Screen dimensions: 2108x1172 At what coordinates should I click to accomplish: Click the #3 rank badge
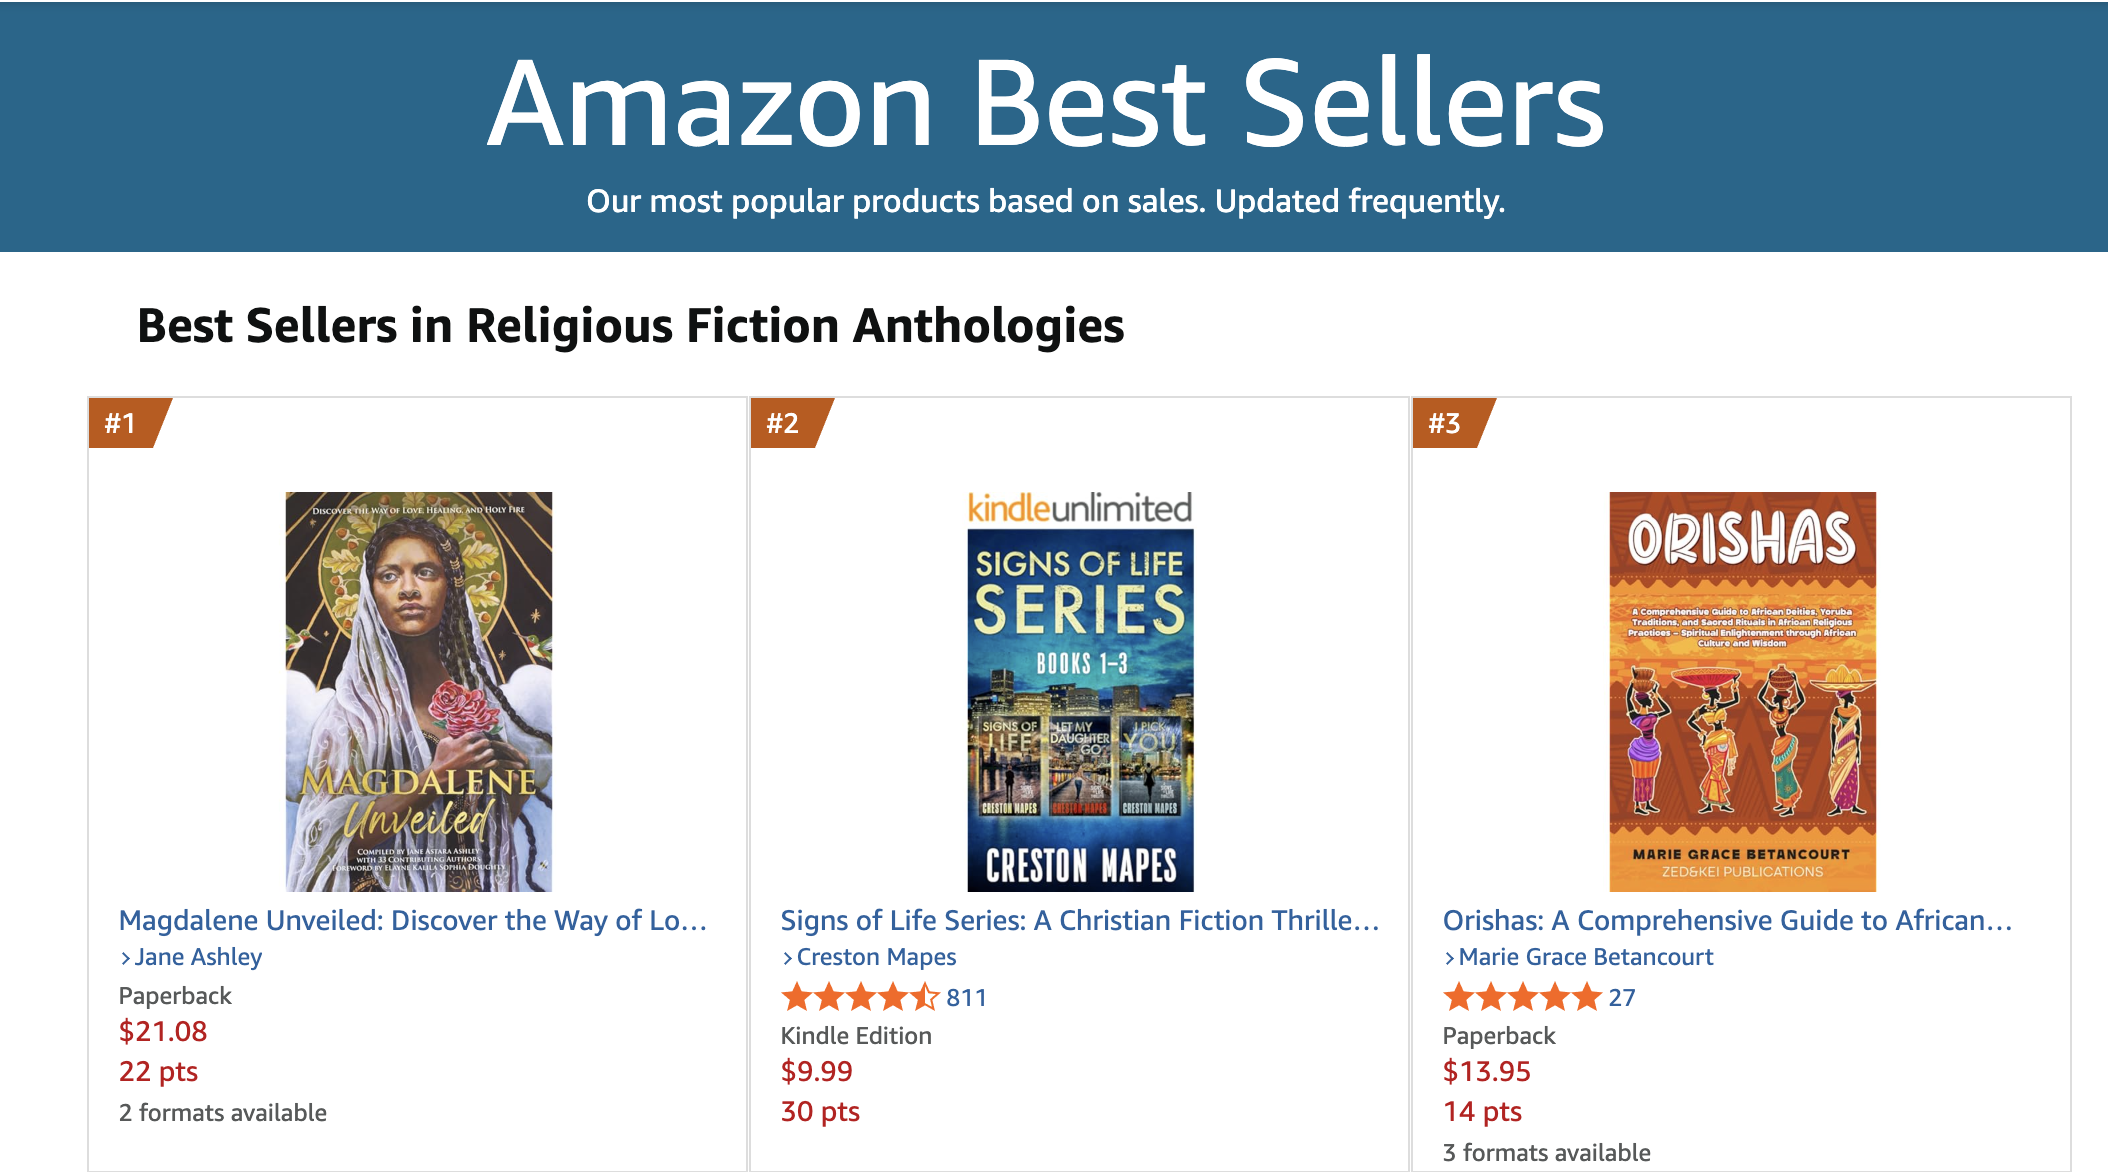coord(1447,423)
